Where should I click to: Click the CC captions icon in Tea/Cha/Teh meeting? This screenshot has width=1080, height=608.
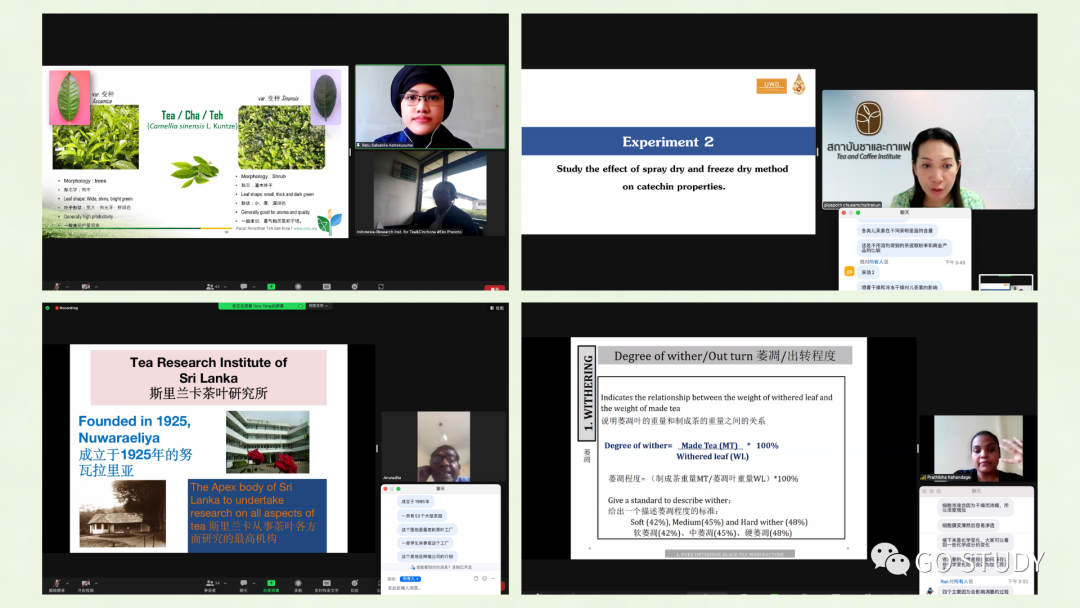click(x=326, y=286)
